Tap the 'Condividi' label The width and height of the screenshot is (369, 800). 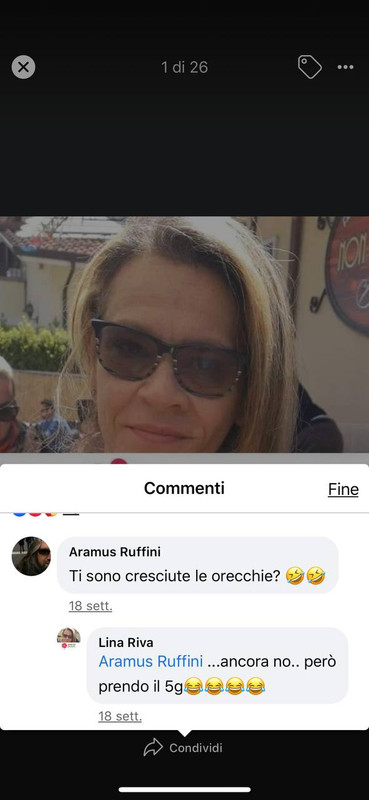click(196, 748)
